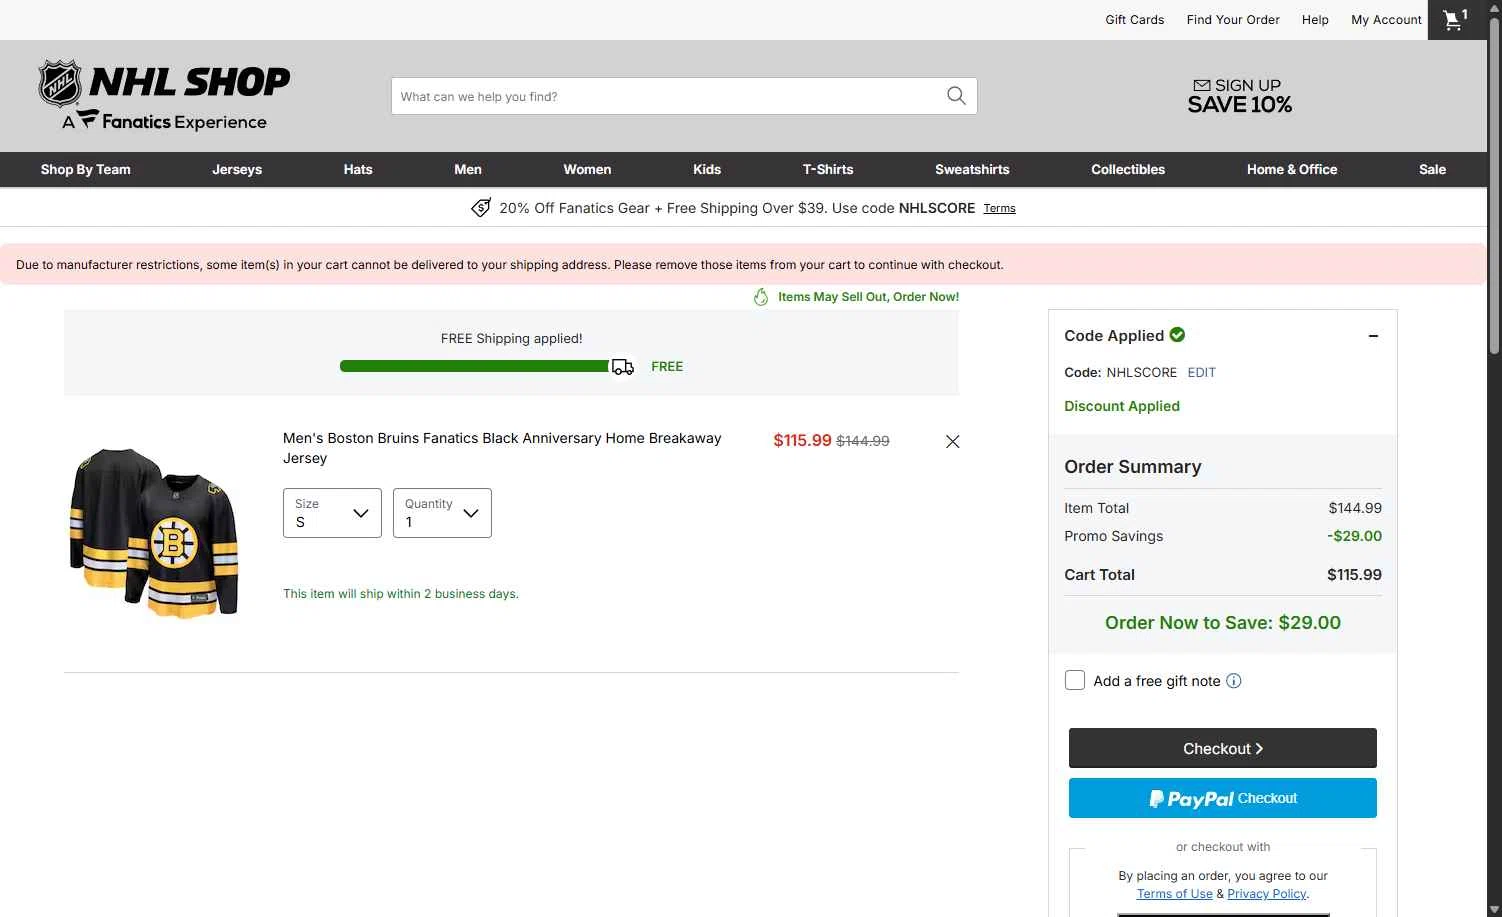Edit the NHLSCORE promo code
The height and width of the screenshot is (917, 1502).
(x=1202, y=372)
